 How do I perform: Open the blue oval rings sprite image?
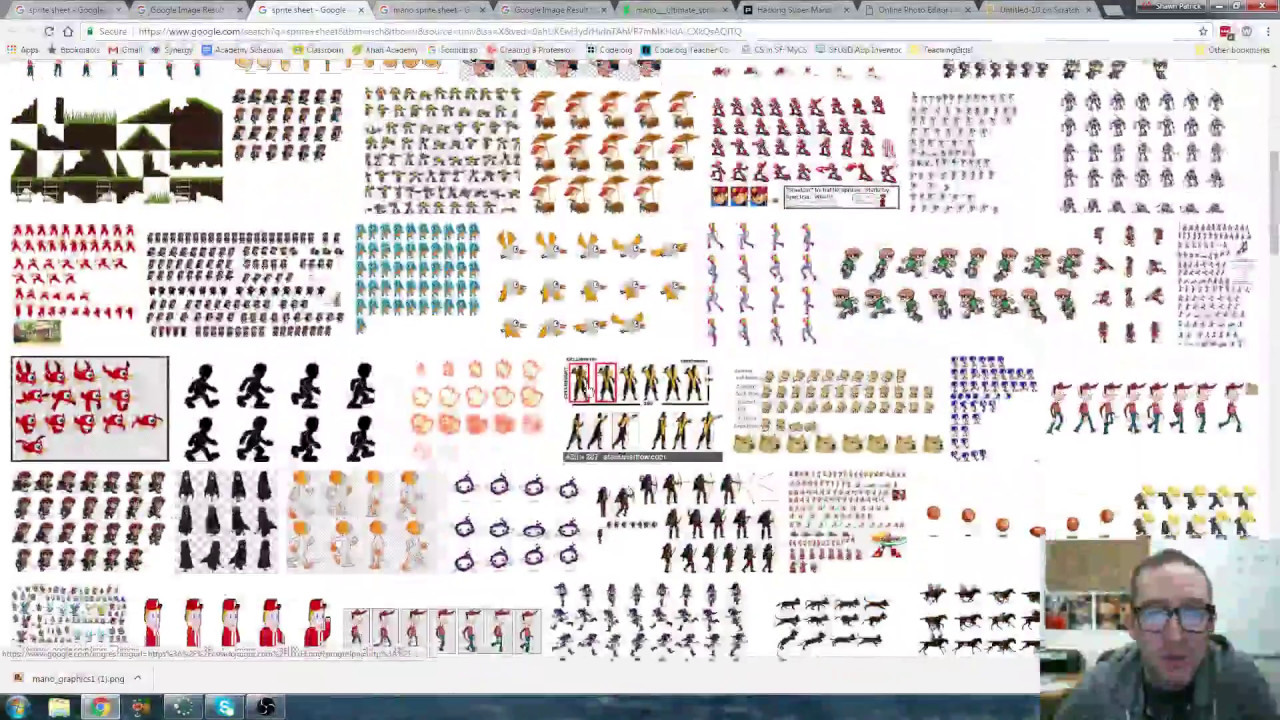click(516, 522)
